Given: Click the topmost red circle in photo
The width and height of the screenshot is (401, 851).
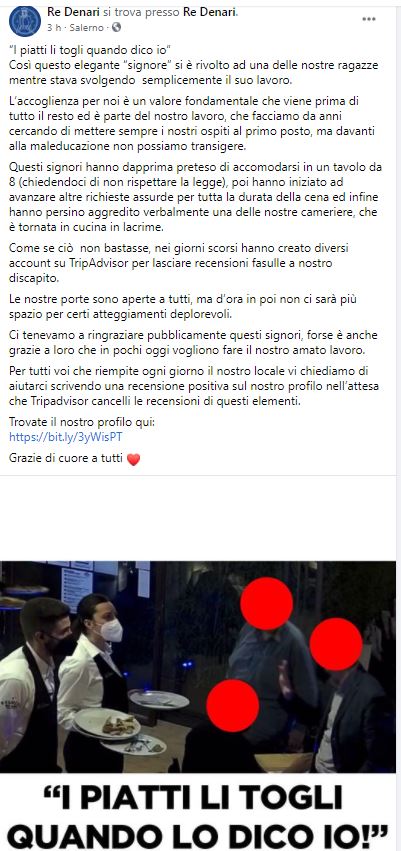Looking at the screenshot, I should pyautogui.click(x=266, y=604).
